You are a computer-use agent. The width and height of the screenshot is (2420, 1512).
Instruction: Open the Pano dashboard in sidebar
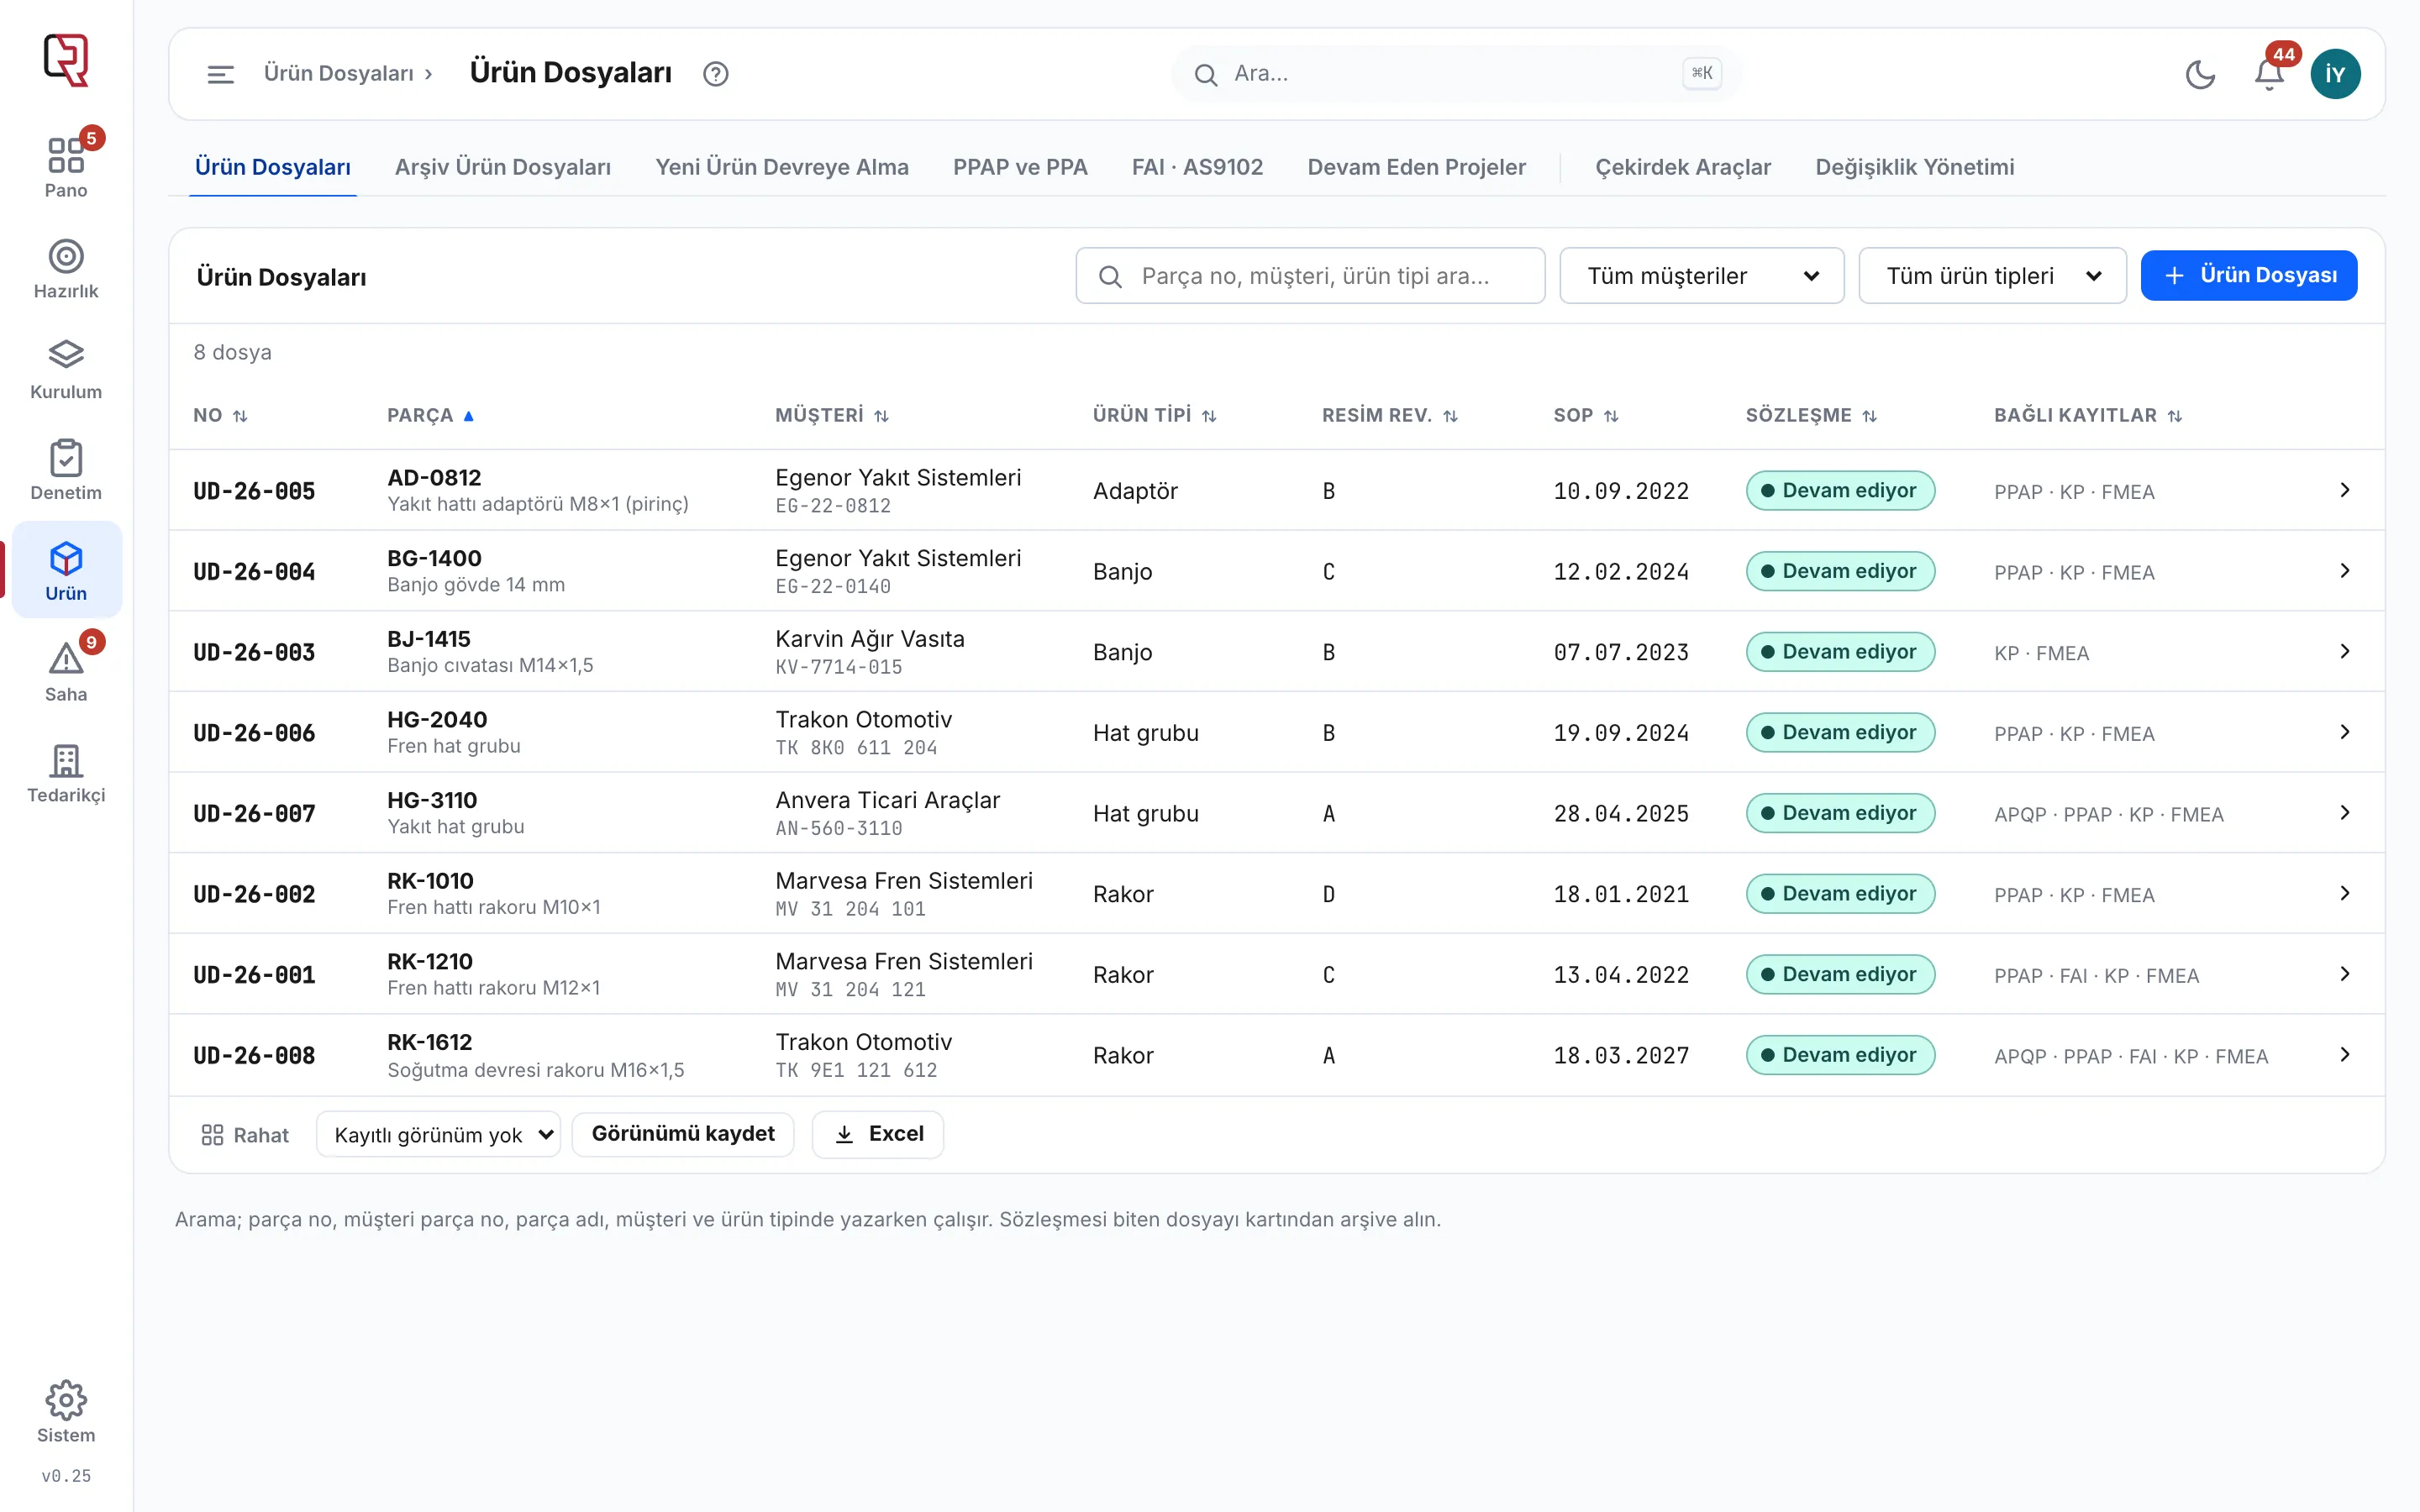tap(66, 167)
